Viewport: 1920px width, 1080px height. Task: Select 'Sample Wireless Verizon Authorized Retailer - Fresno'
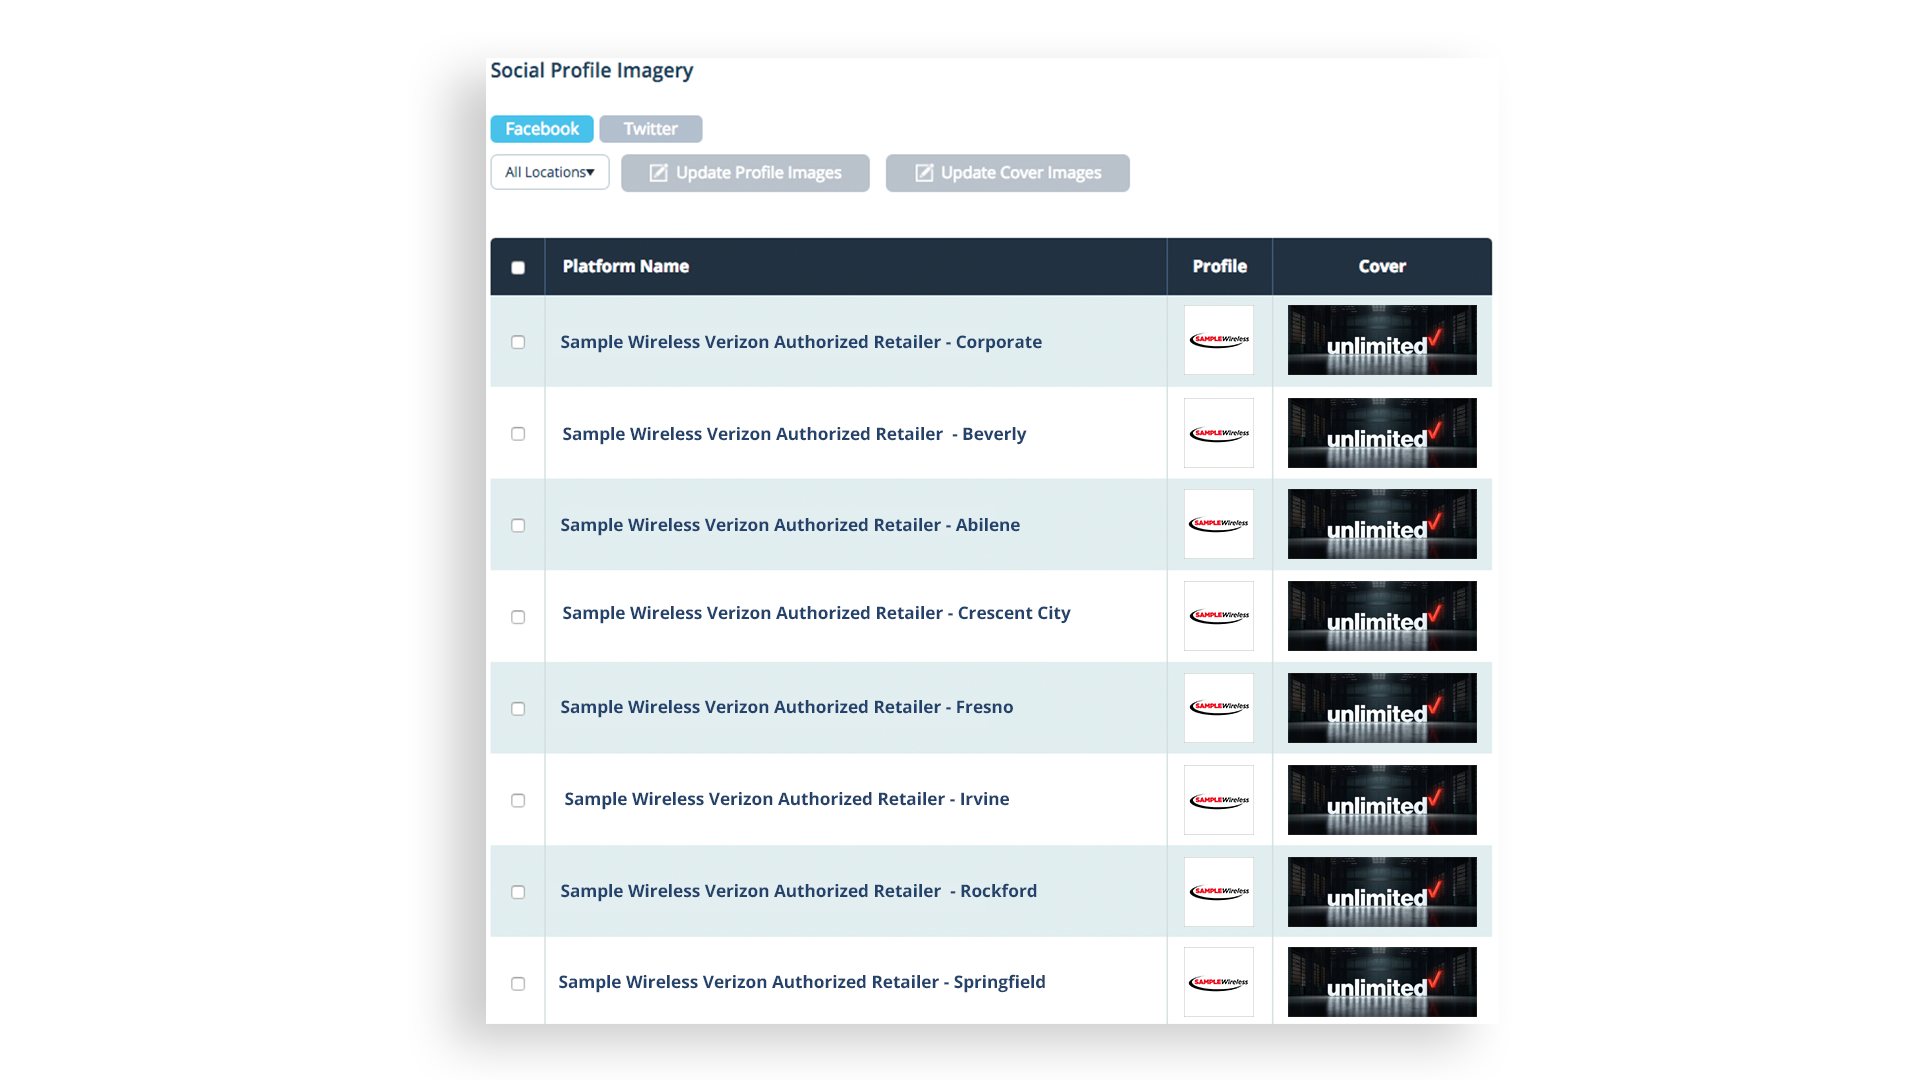787,707
